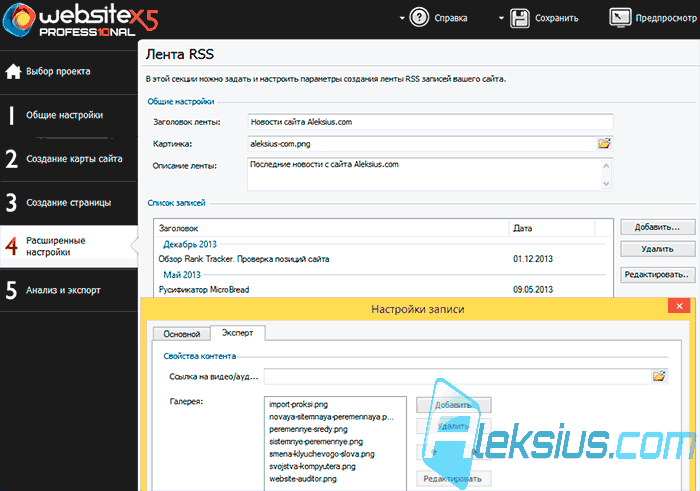This screenshot has width=700, height=491.
Task: Click the Предпросмотр monitor icon
Action: pos(620,18)
